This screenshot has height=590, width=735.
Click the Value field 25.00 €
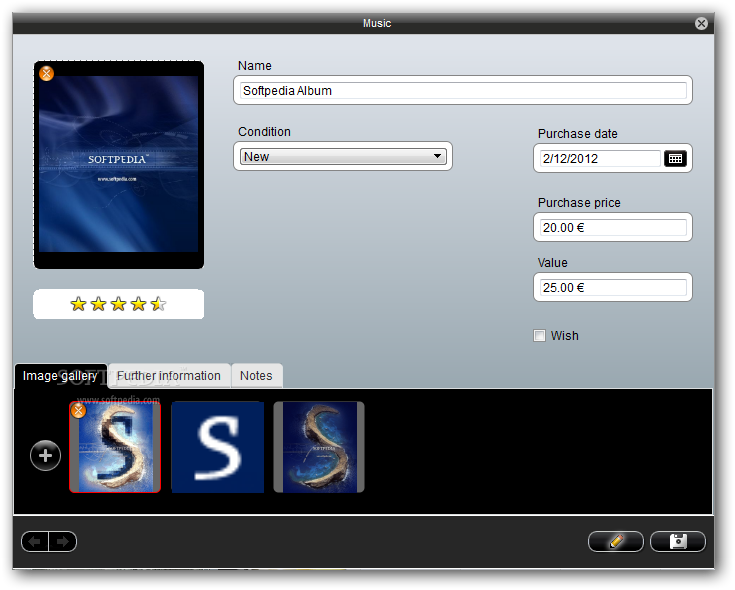pos(613,288)
